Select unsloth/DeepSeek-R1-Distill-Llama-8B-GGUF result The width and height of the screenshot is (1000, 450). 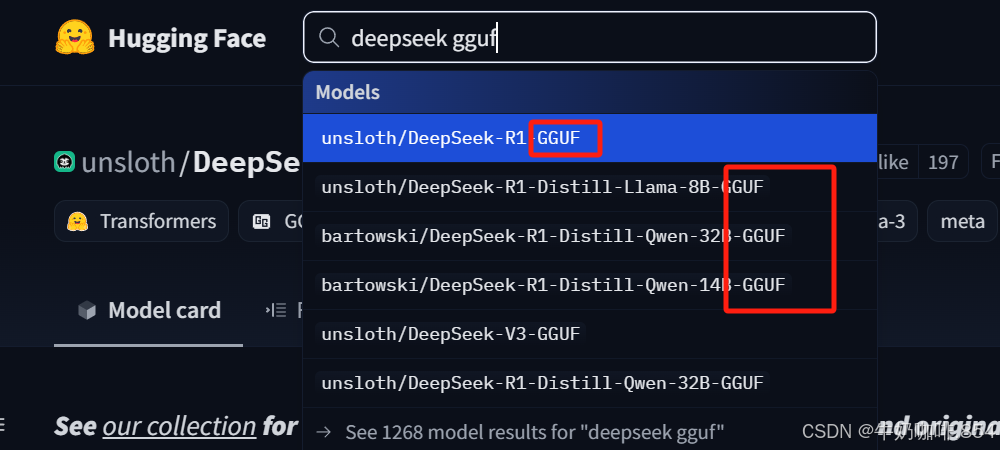(590, 187)
